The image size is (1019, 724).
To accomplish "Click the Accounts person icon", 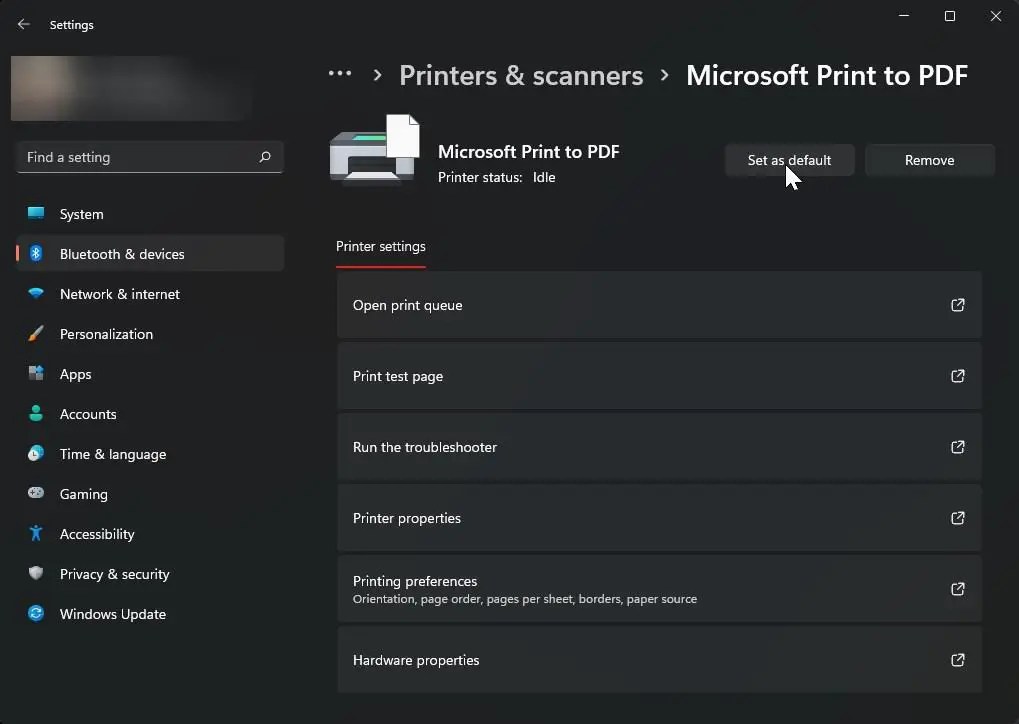I will coord(36,413).
